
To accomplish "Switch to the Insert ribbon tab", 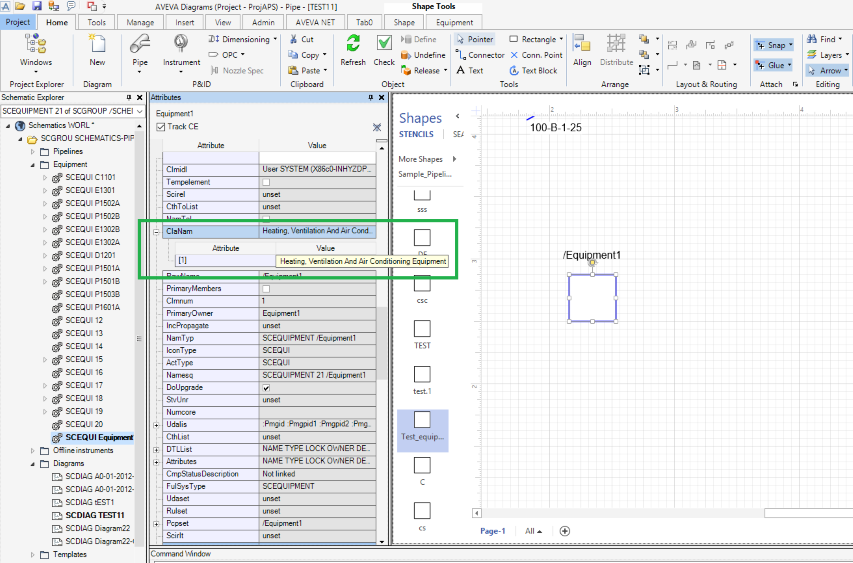I will point(184,22).
